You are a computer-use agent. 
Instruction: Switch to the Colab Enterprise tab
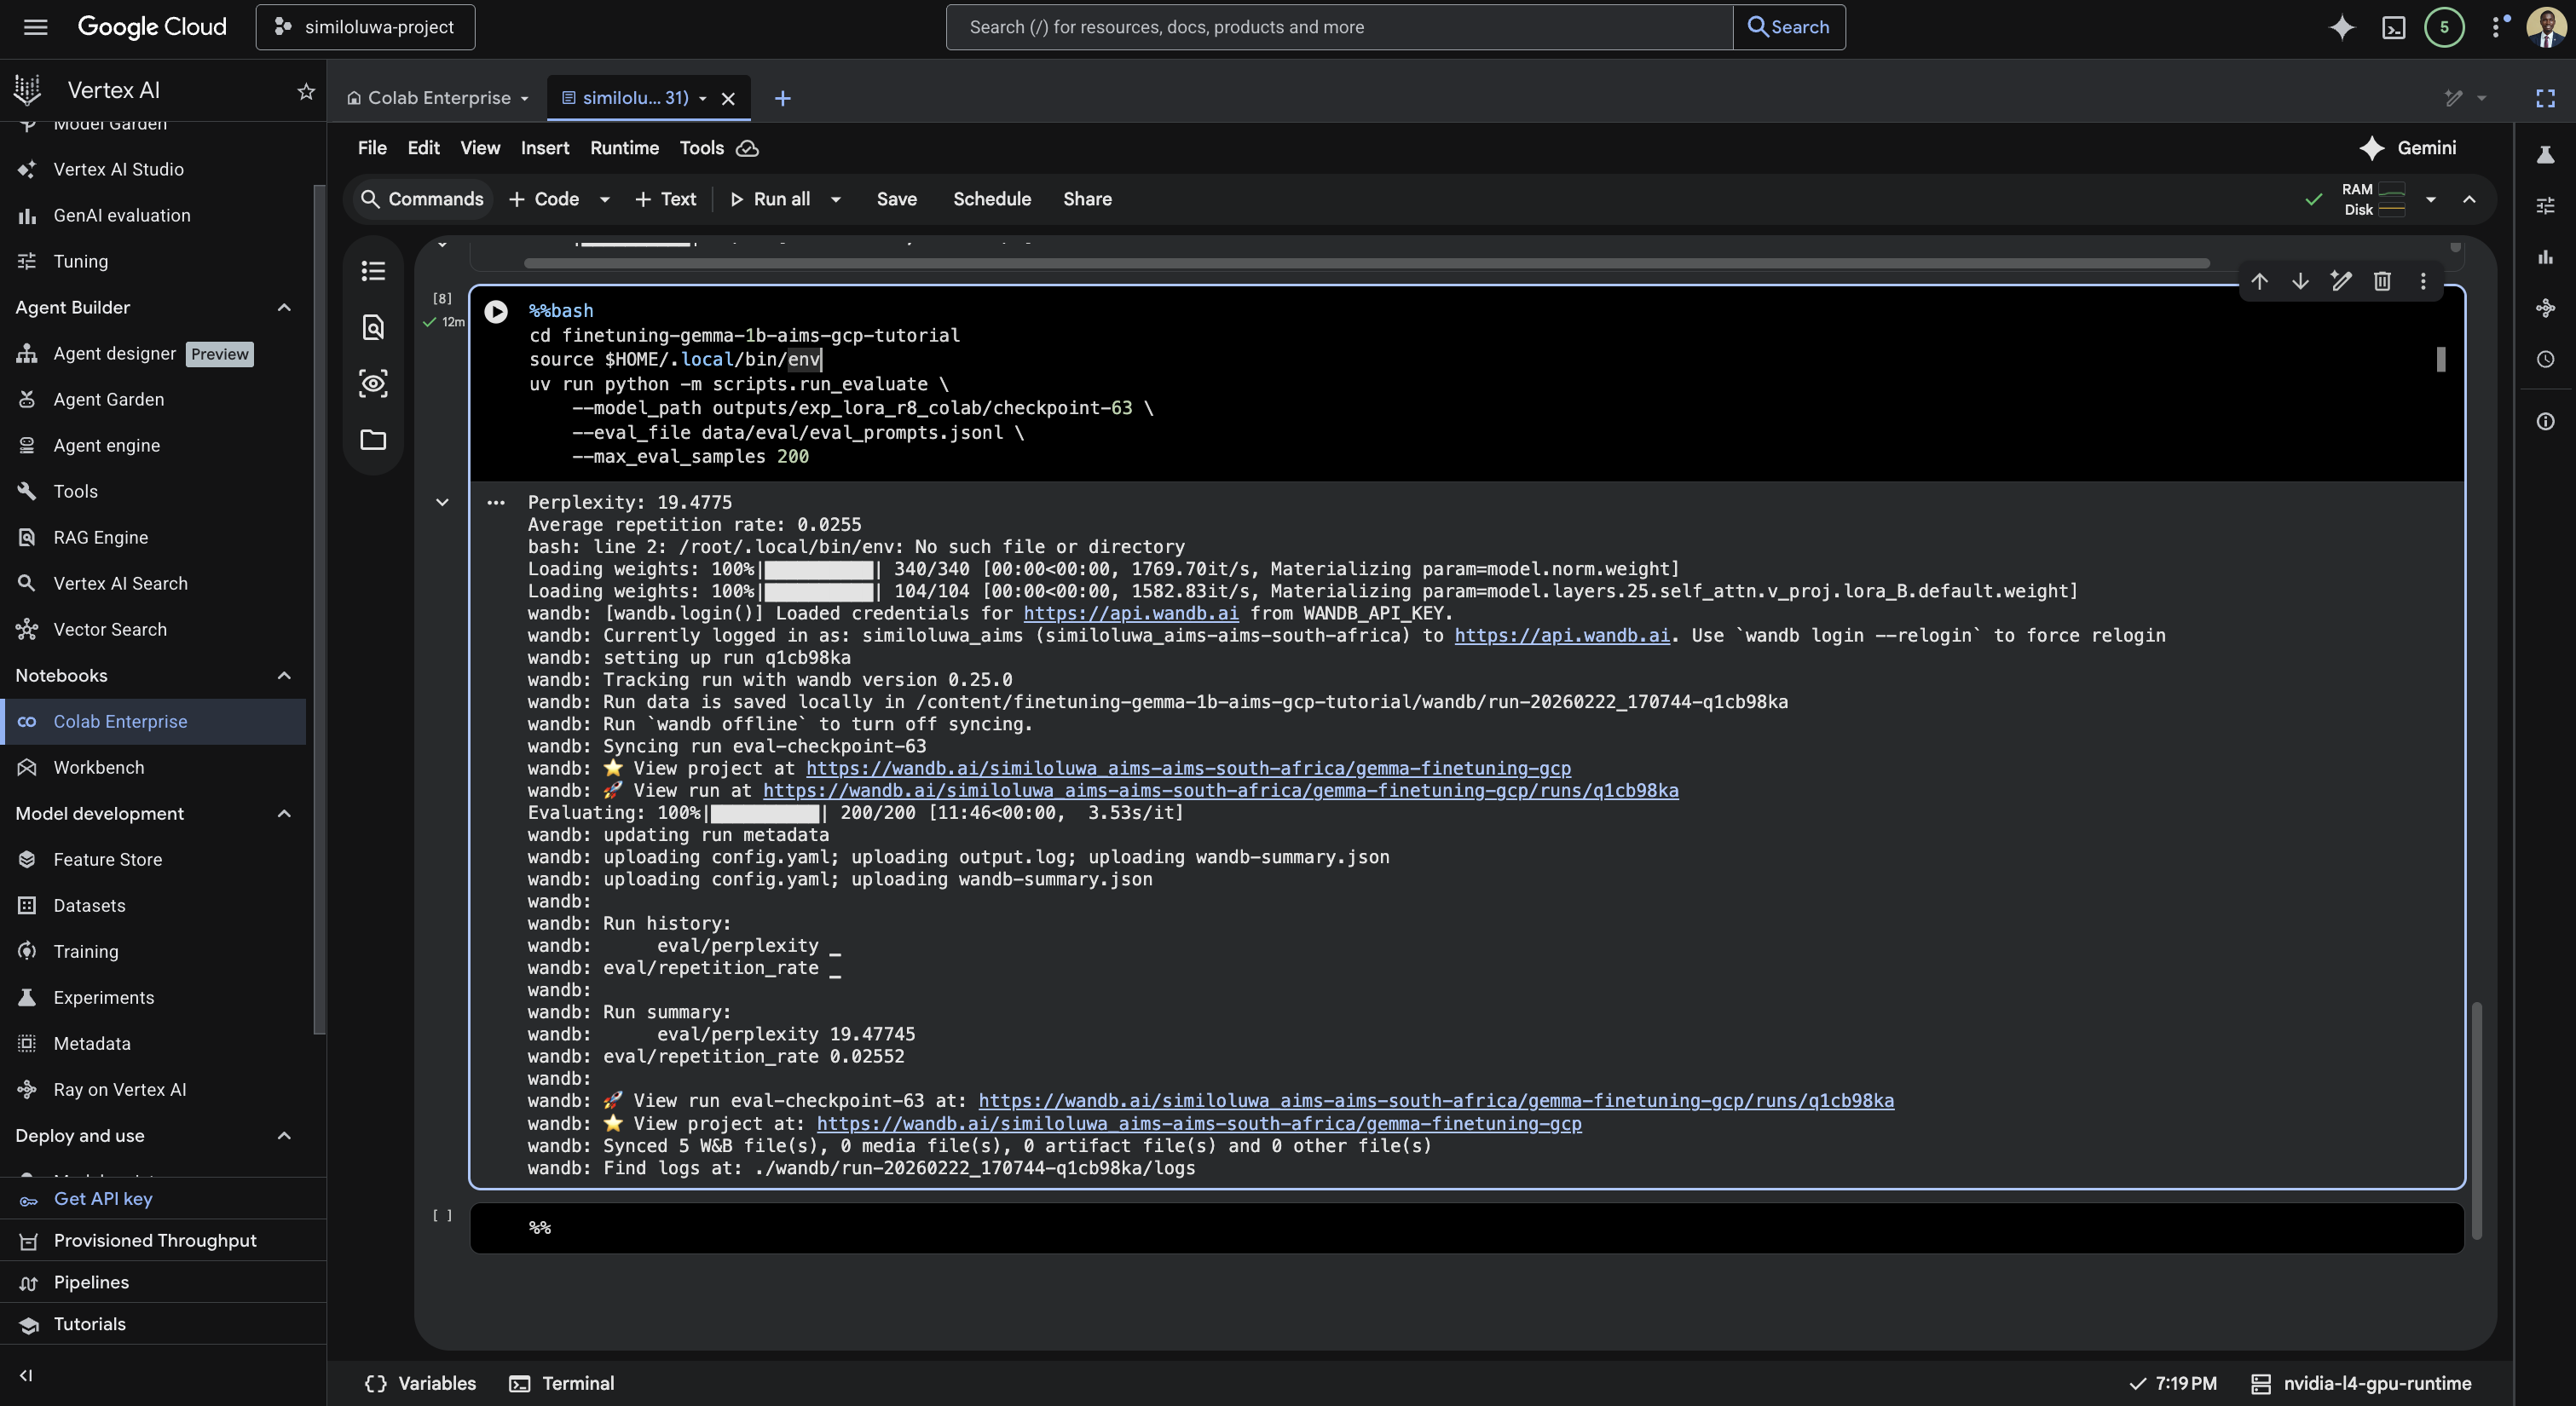coord(437,97)
